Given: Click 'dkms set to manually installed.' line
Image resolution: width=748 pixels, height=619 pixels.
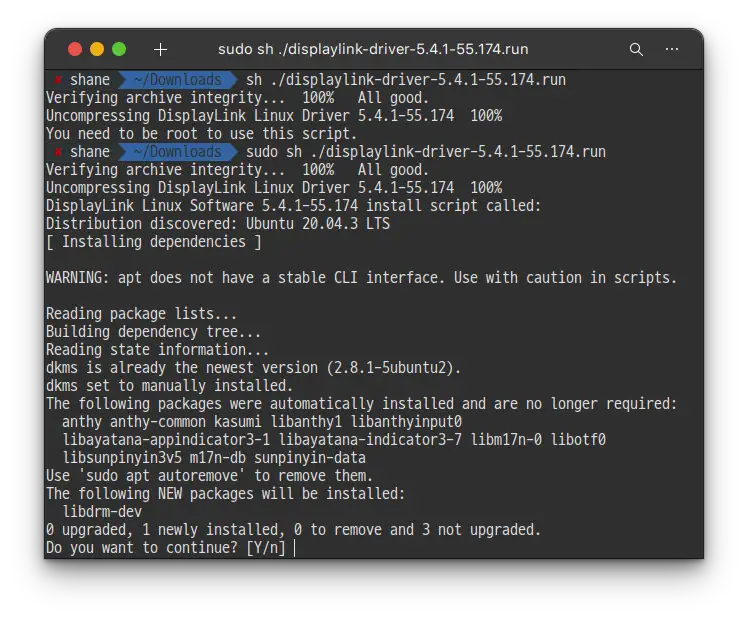Looking at the screenshot, I should 169,386.
